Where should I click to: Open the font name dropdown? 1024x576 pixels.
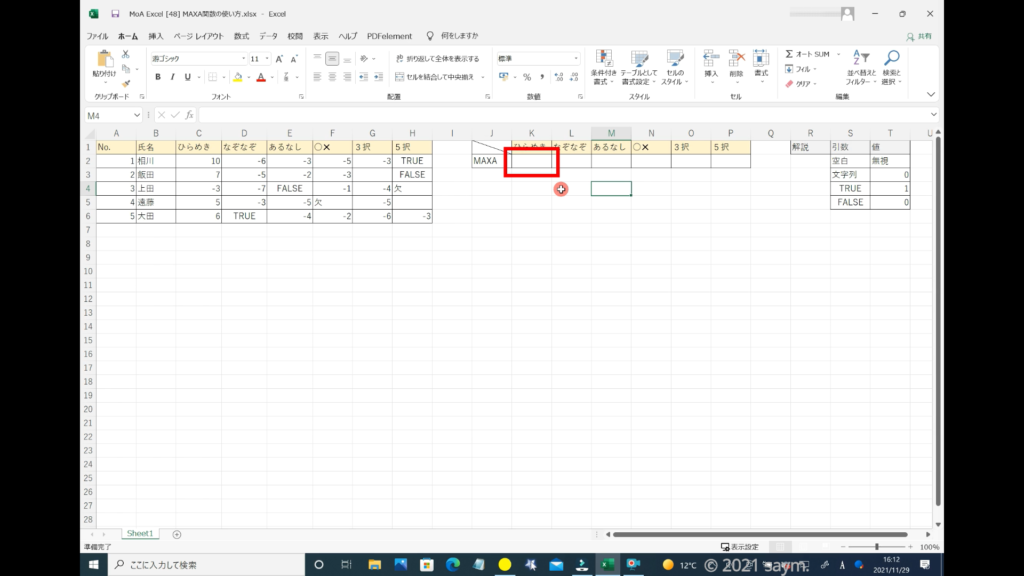(241, 59)
